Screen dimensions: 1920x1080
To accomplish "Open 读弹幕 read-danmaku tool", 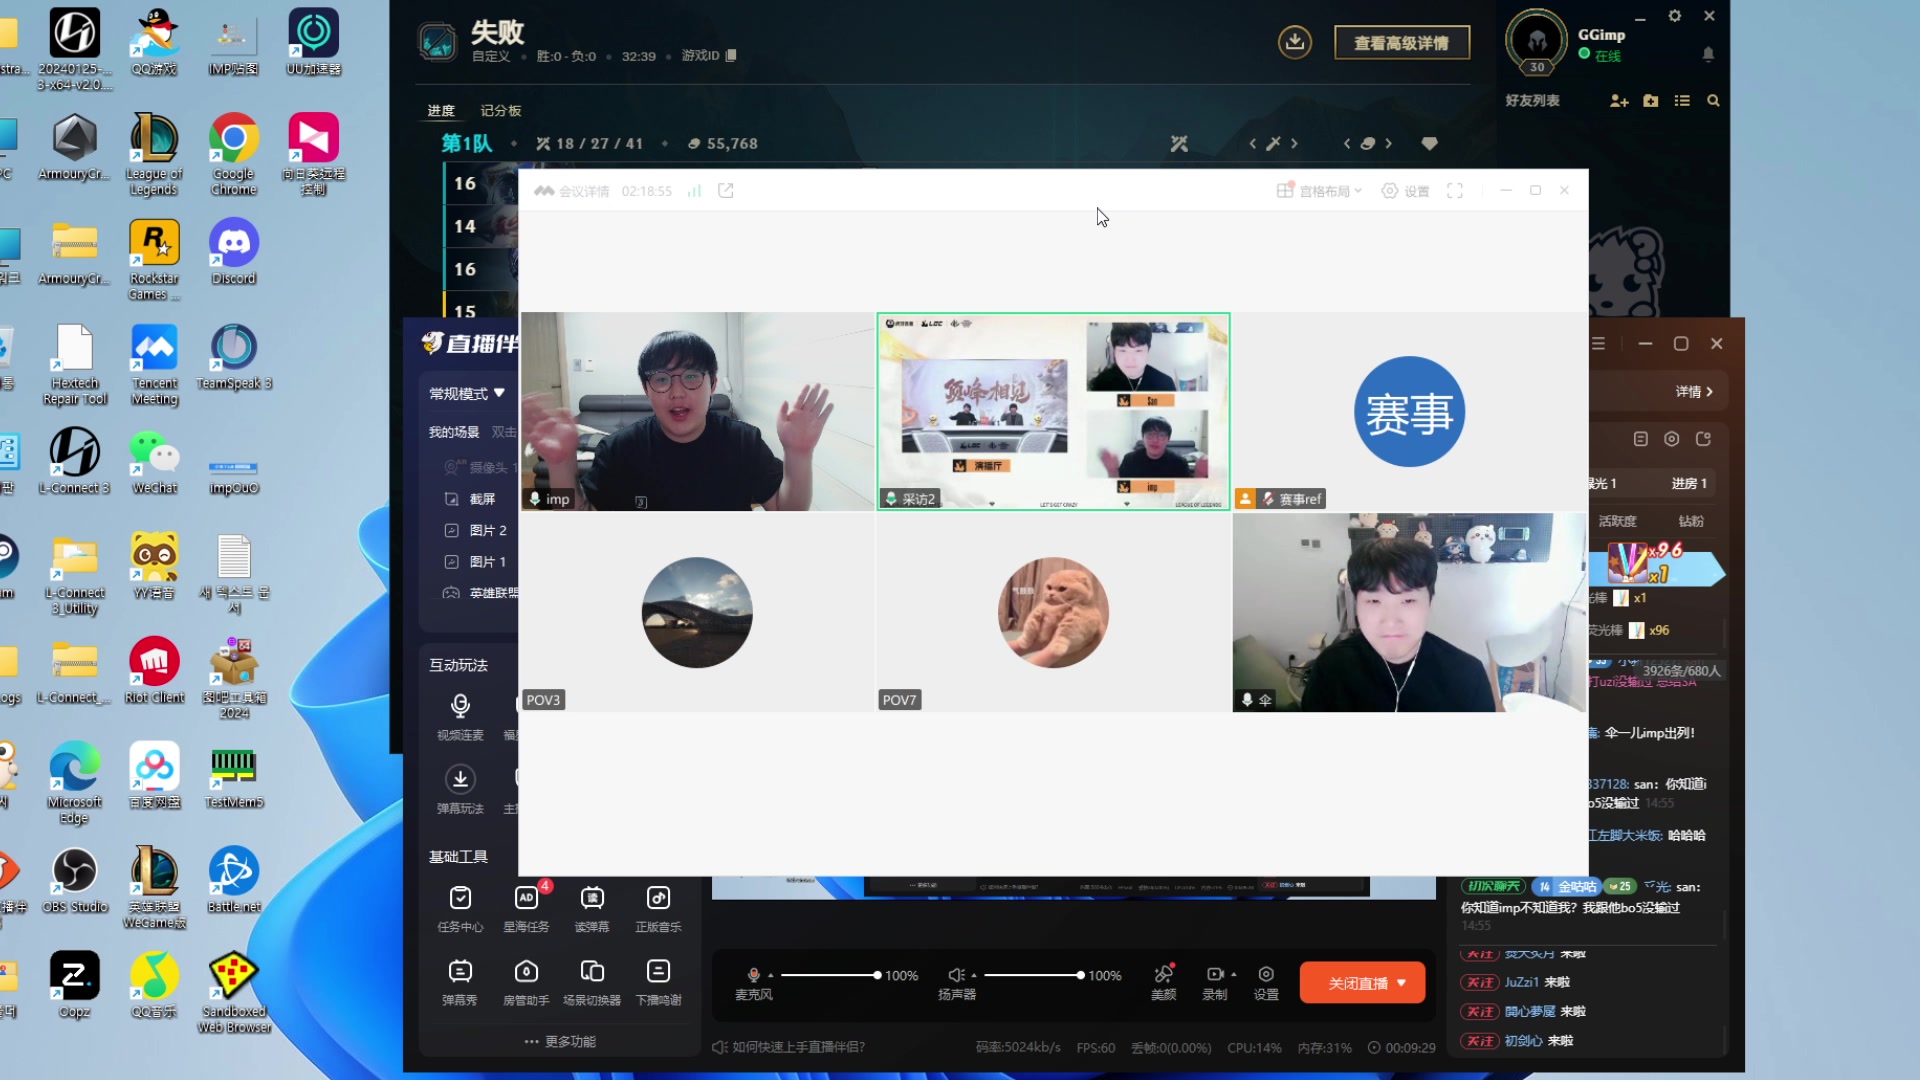I will pyautogui.click(x=592, y=909).
